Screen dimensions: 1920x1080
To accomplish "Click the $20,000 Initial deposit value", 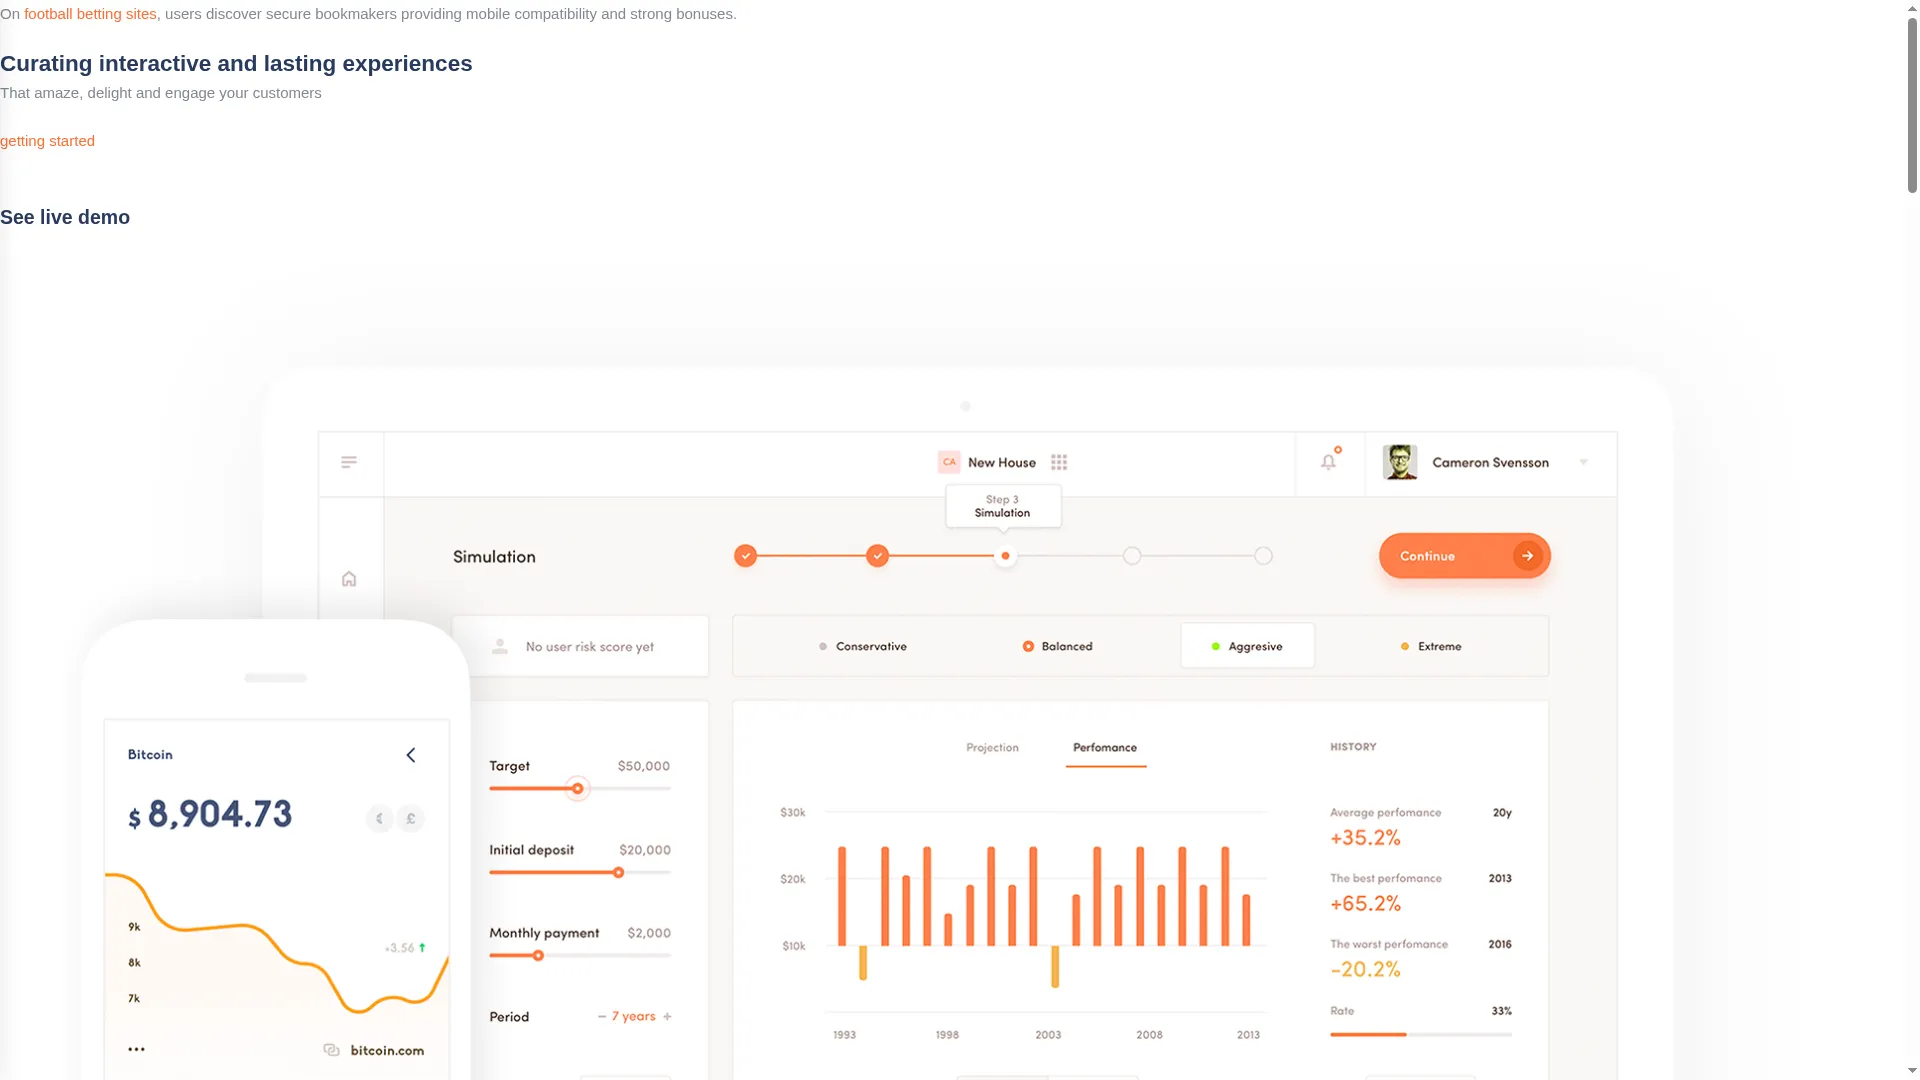I will [x=645, y=851].
